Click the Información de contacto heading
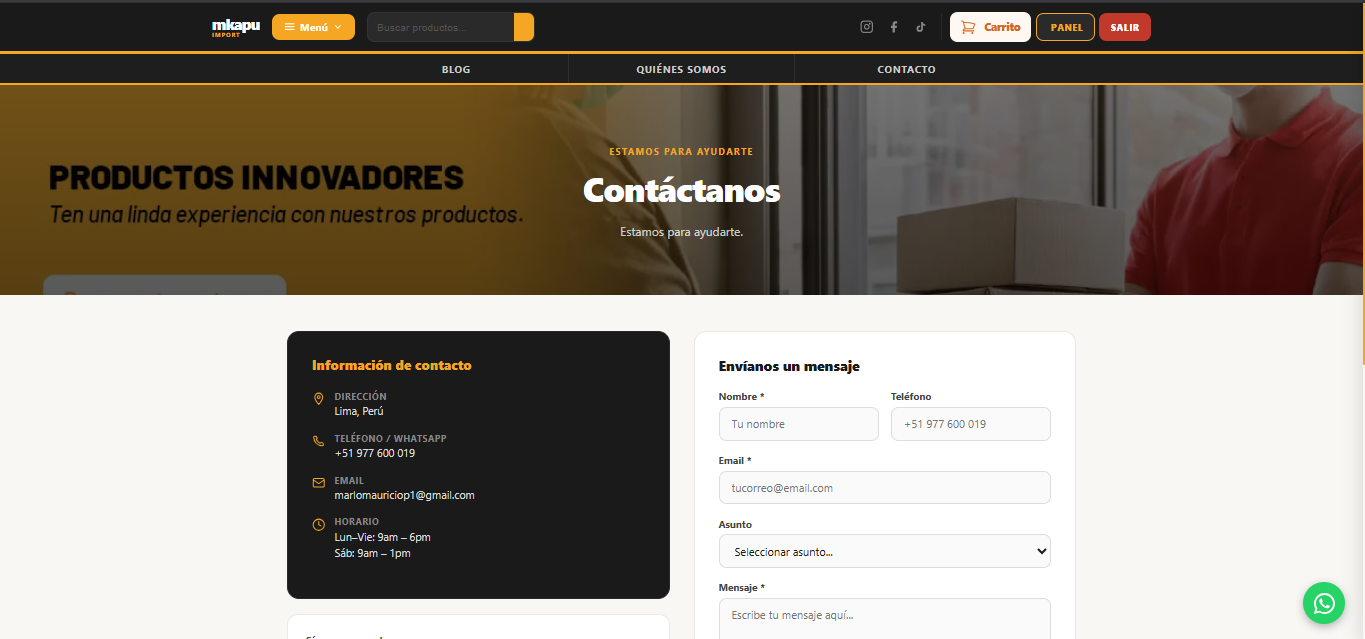The height and width of the screenshot is (639, 1365). (392, 365)
